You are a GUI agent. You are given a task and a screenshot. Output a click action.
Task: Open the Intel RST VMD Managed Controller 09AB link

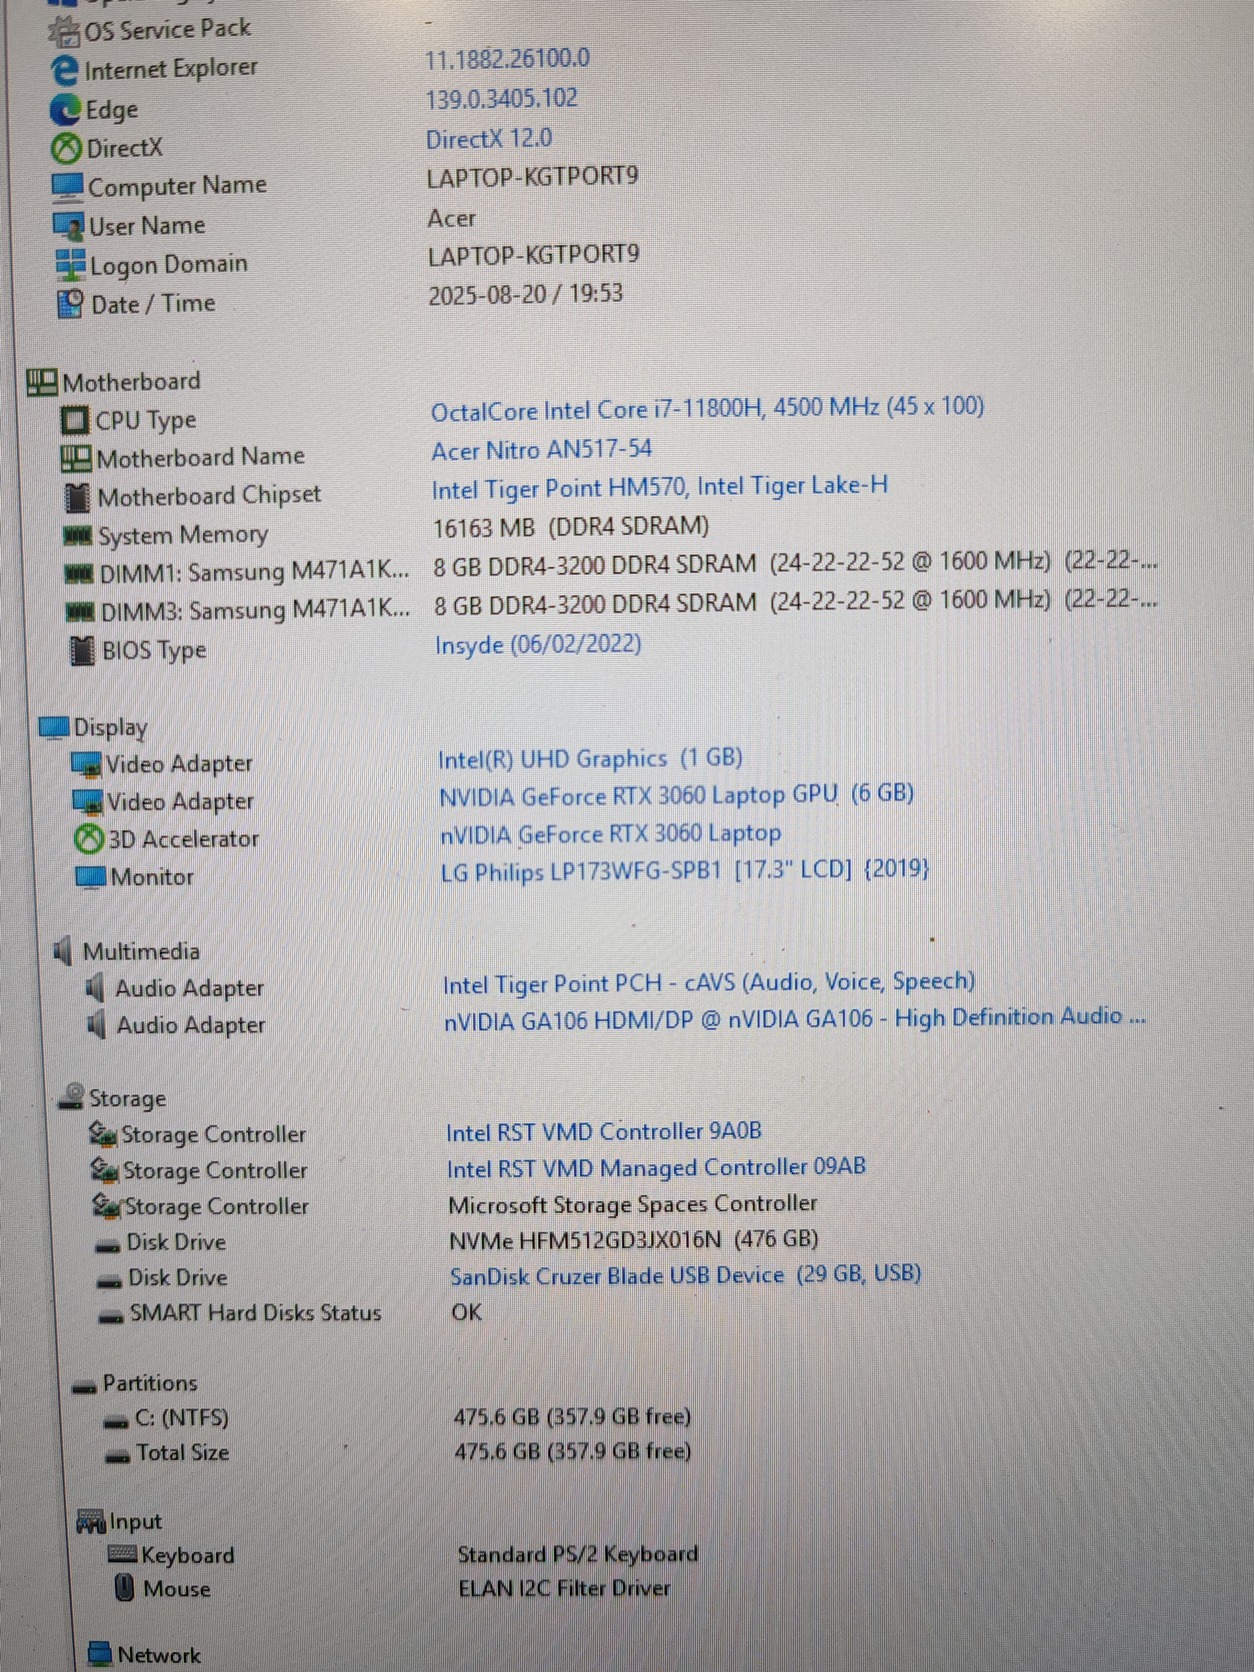[656, 1168]
